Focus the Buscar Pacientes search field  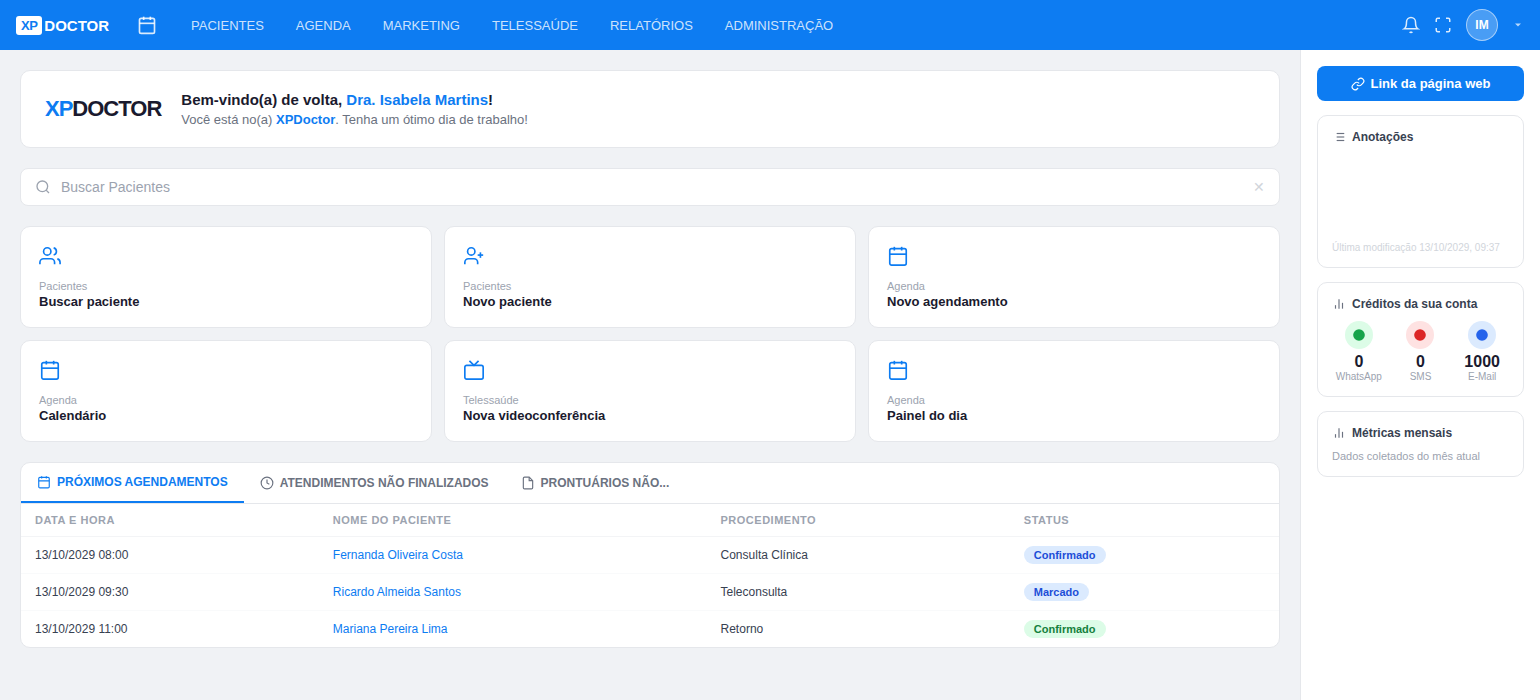pos(650,187)
